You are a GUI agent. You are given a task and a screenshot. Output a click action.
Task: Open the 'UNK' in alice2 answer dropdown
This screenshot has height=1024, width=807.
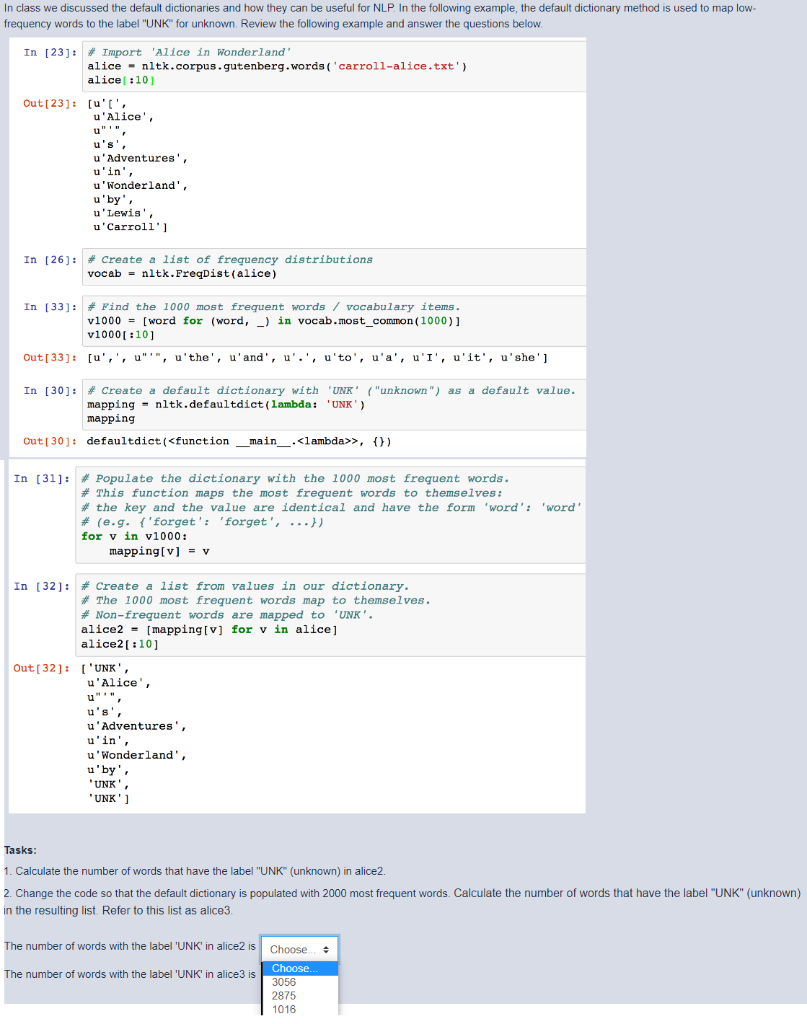point(300,948)
